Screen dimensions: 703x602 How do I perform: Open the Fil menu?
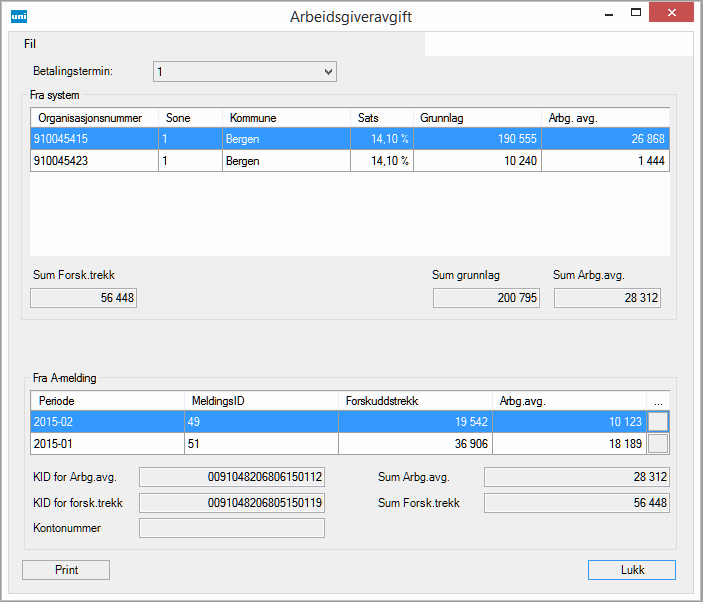[x=30, y=44]
